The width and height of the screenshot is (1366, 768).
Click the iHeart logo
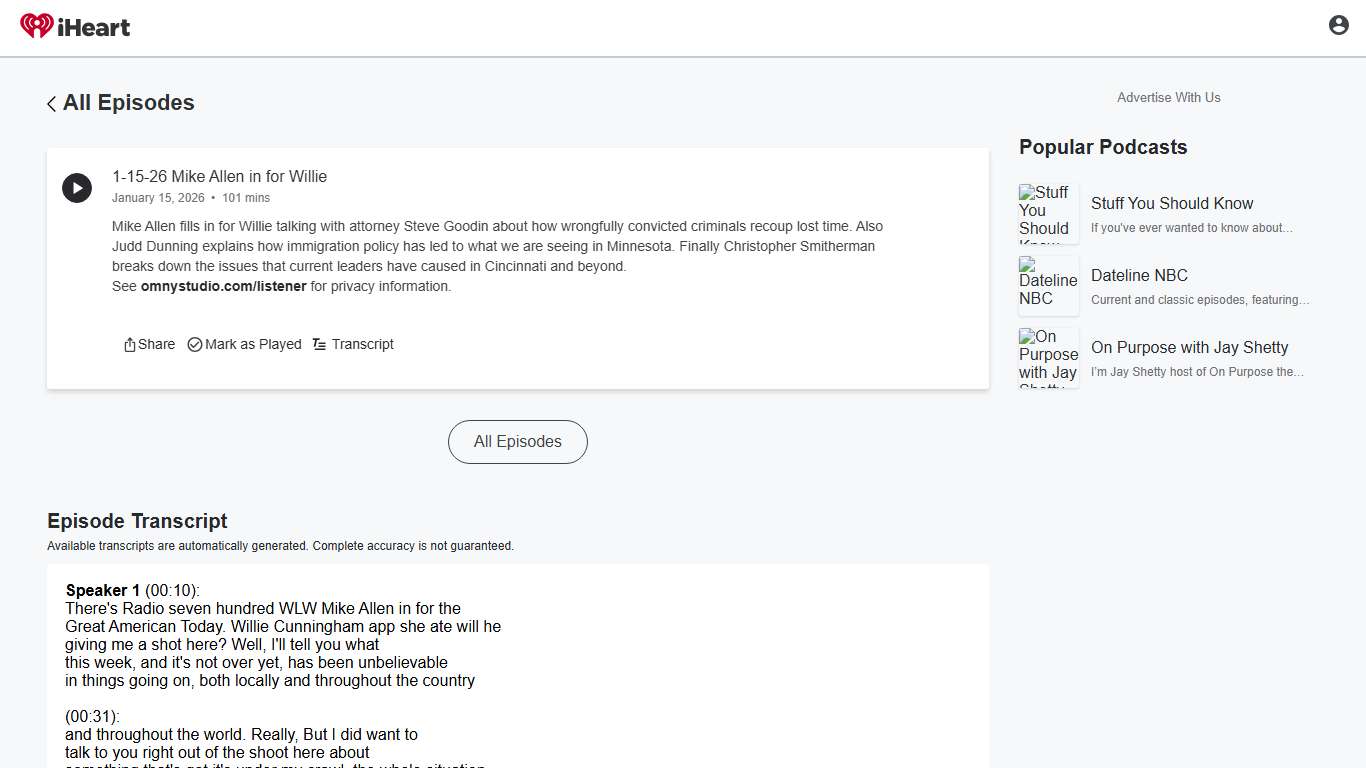tap(75, 27)
